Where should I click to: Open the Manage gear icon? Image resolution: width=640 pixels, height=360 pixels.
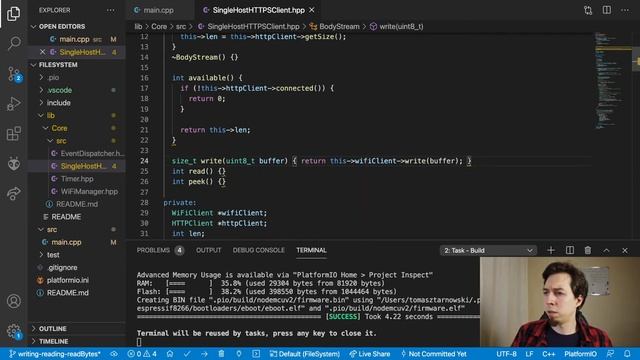[13, 331]
